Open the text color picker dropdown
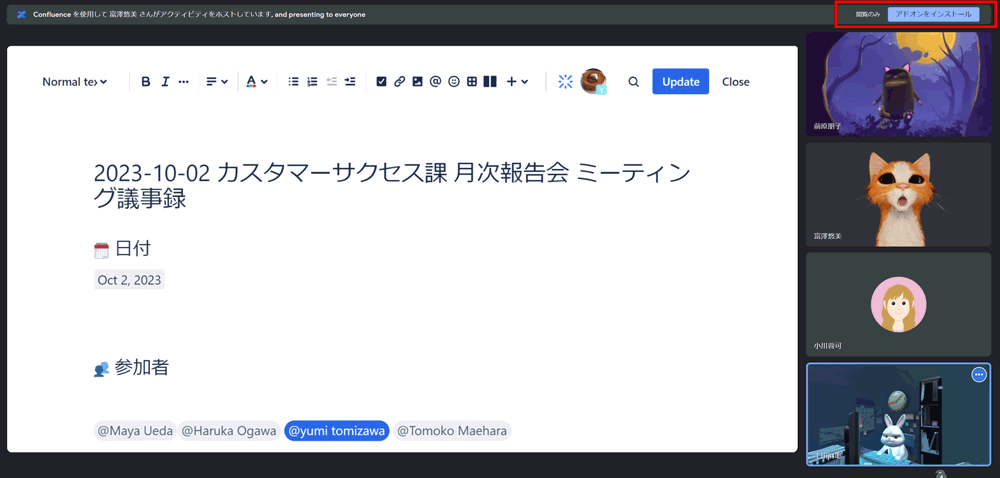 [x=257, y=82]
